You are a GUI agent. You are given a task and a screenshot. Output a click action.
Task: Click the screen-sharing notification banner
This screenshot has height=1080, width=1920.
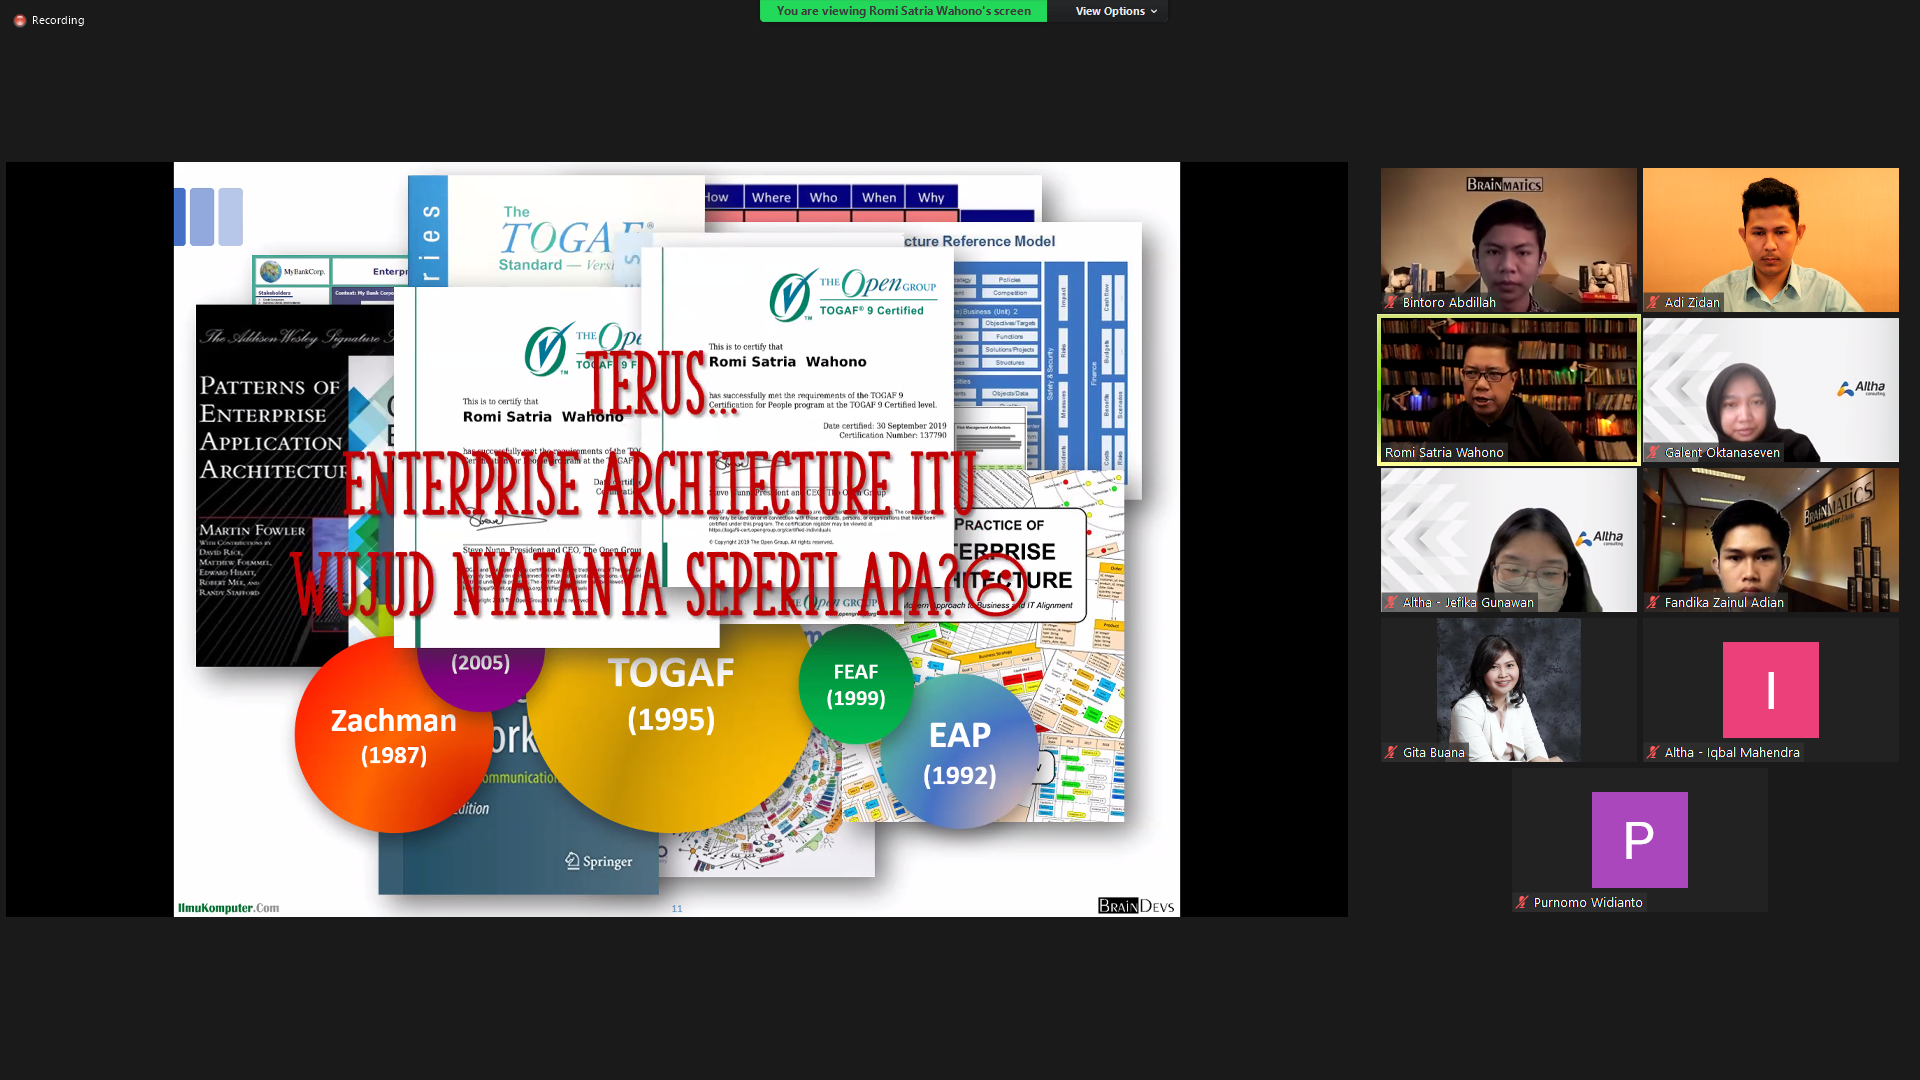tap(902, 11)
